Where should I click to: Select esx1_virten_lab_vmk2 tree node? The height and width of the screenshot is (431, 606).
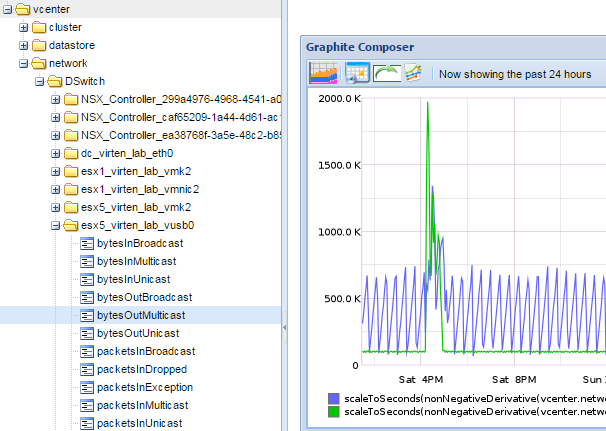[x=136, y=171]
